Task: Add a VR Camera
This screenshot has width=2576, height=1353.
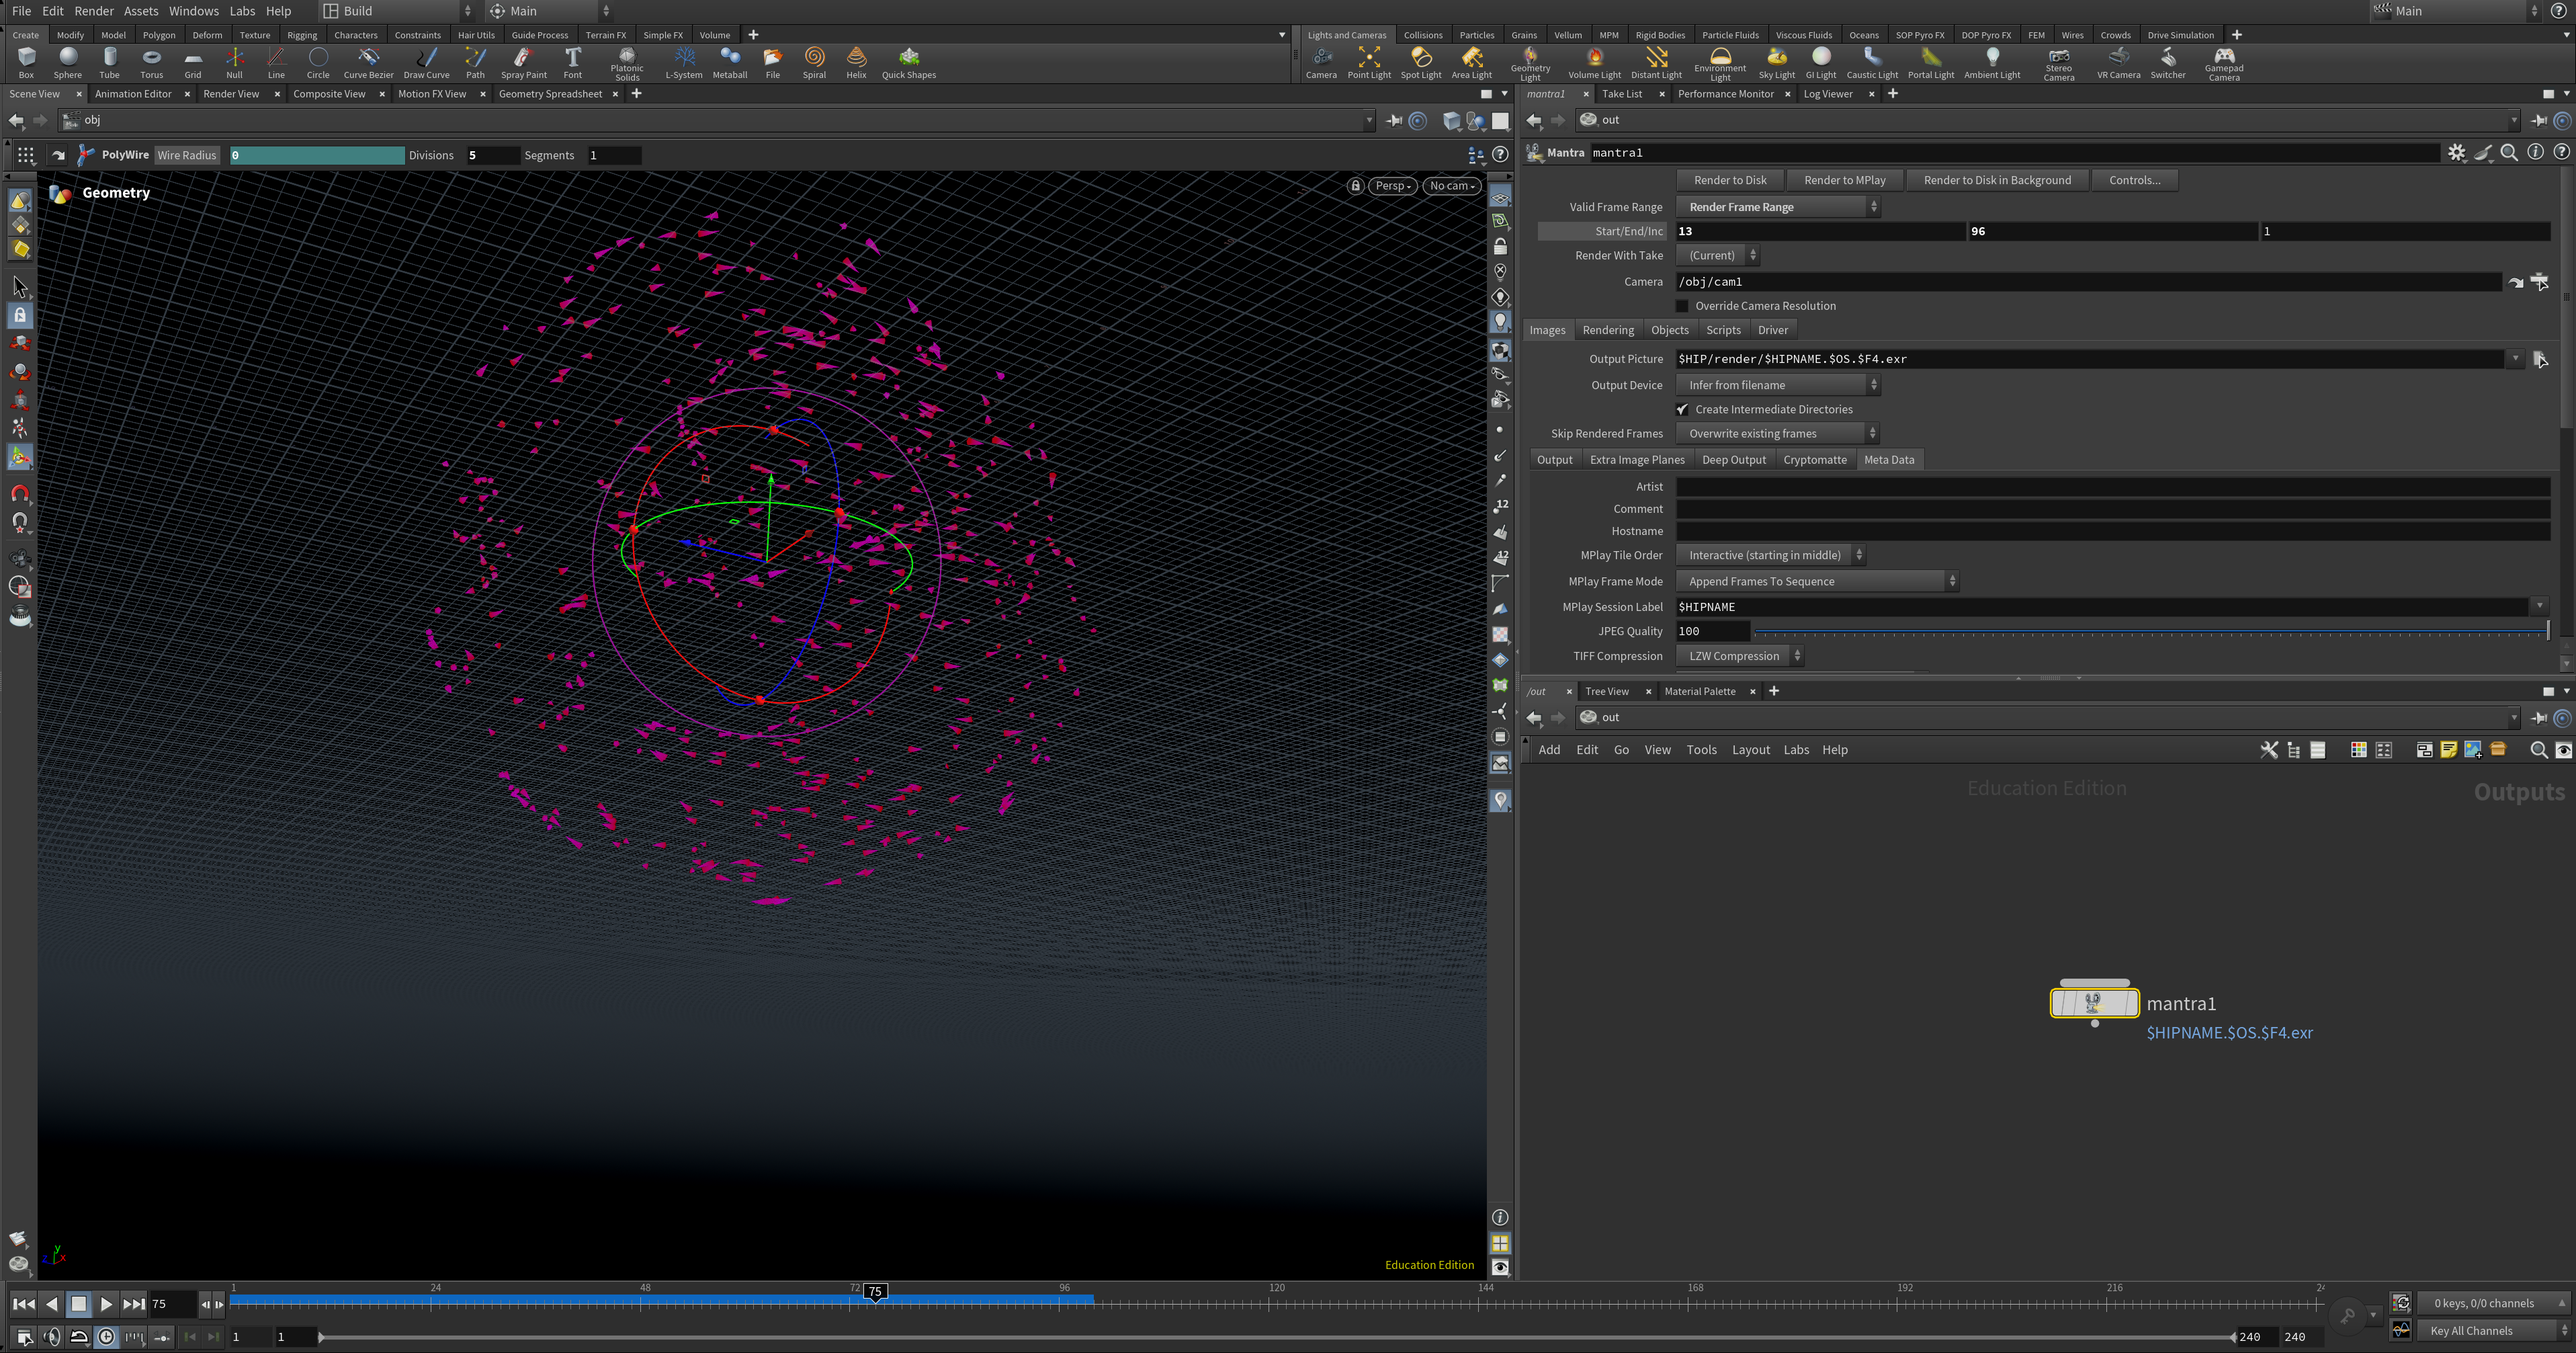Action: pyautogui.click(x=2119, y=62)
